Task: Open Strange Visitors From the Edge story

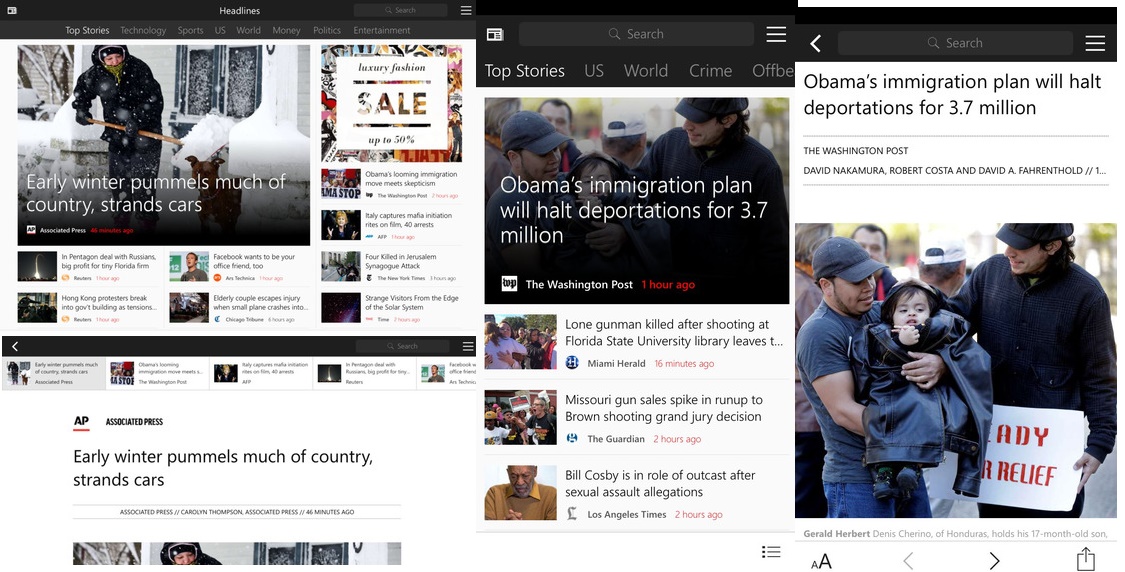Action: click(391, 308)
